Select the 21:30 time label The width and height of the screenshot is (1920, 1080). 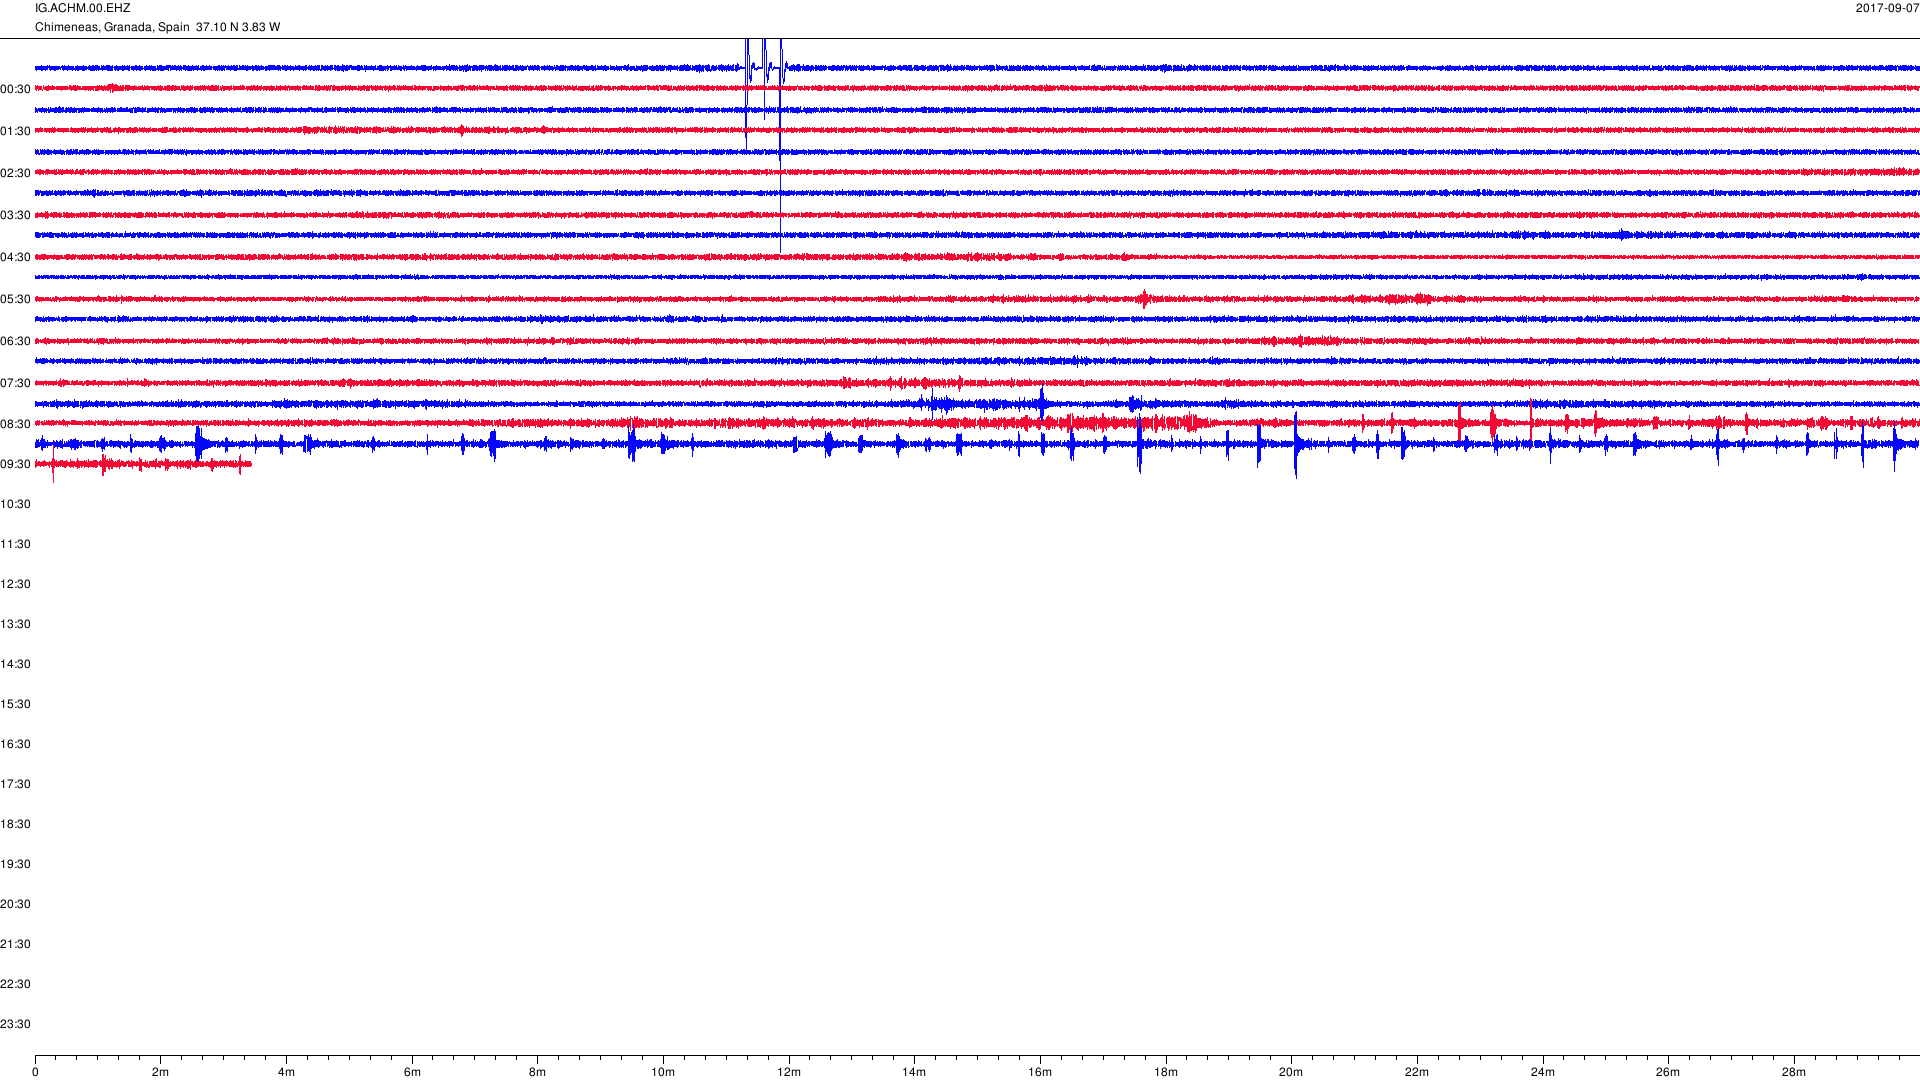[15, 944]
